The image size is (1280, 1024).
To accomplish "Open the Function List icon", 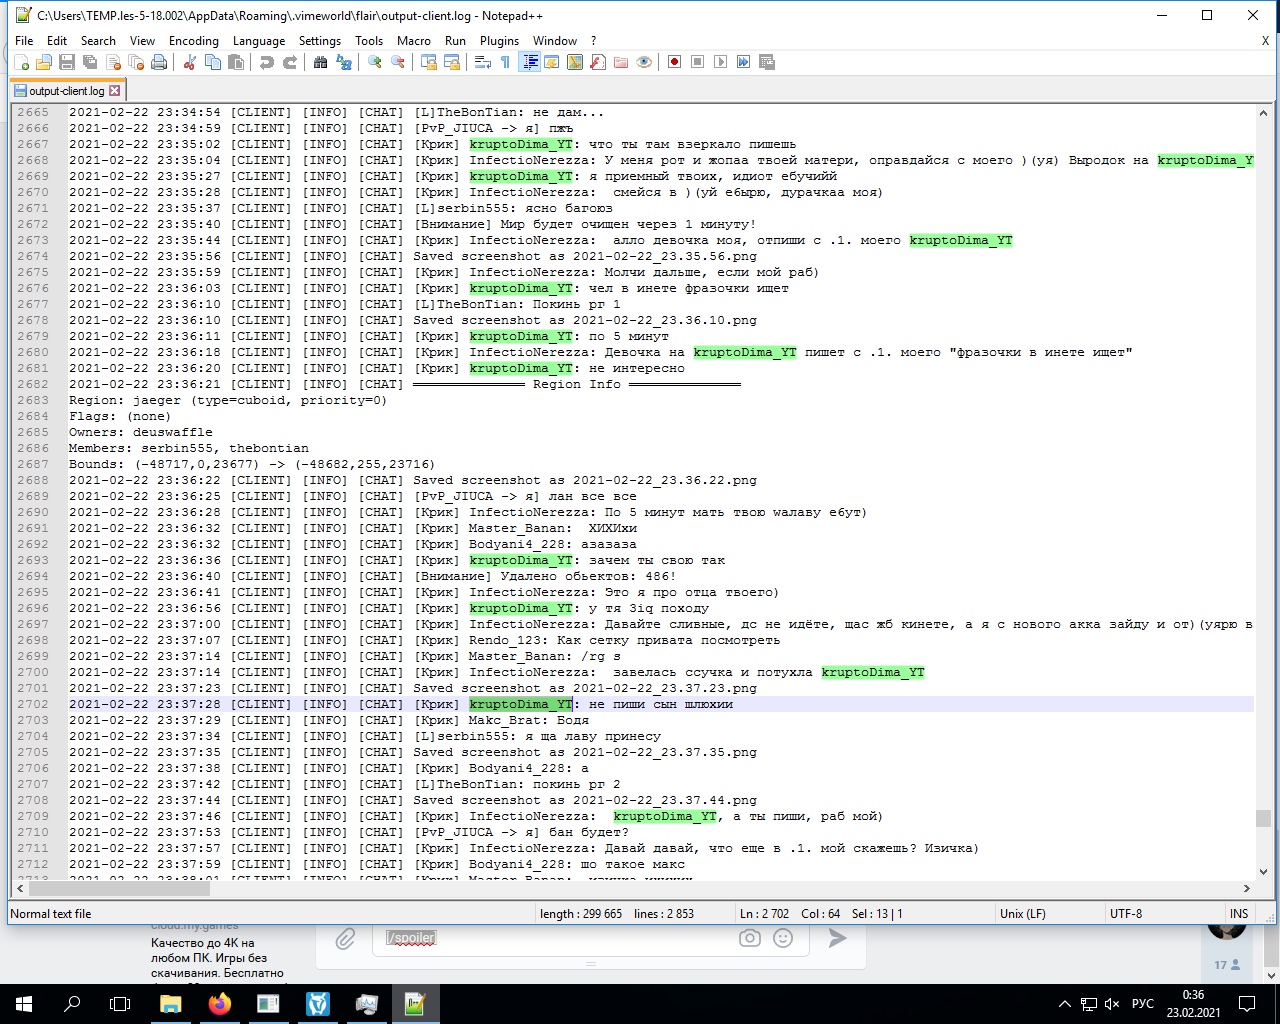I will click(598, 62).
